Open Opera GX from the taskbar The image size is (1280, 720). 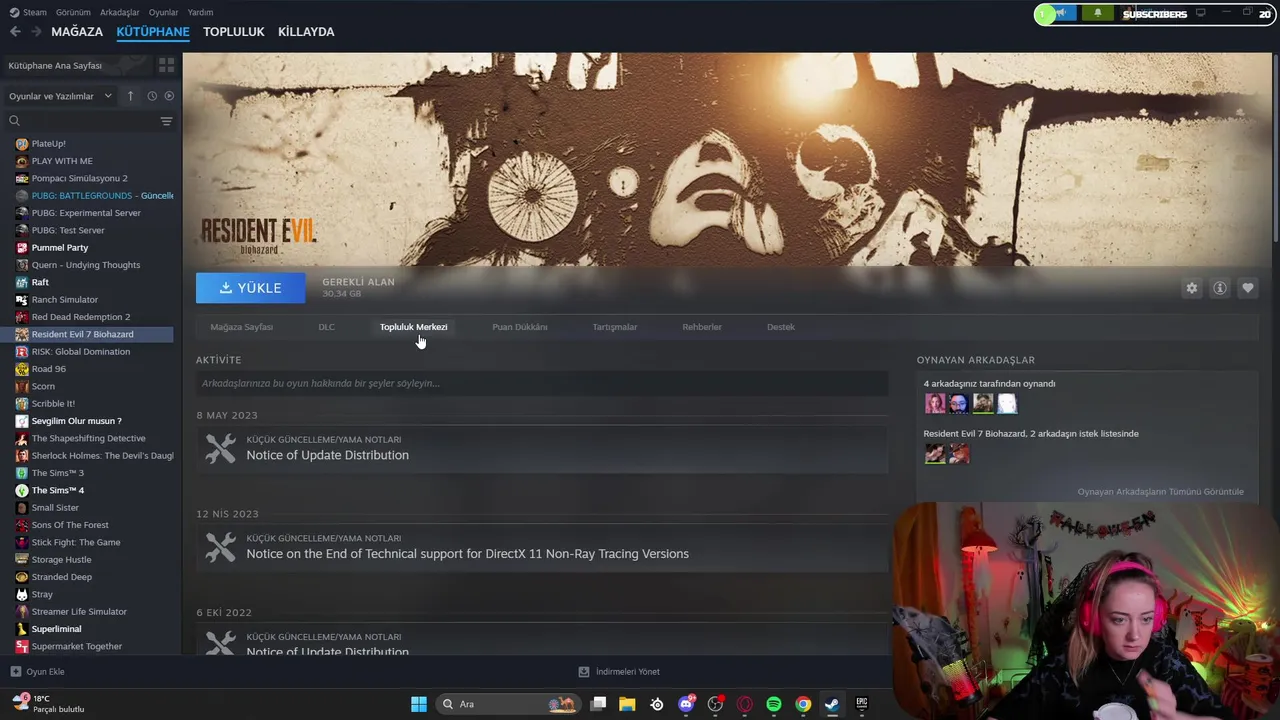tap(744, 704)
